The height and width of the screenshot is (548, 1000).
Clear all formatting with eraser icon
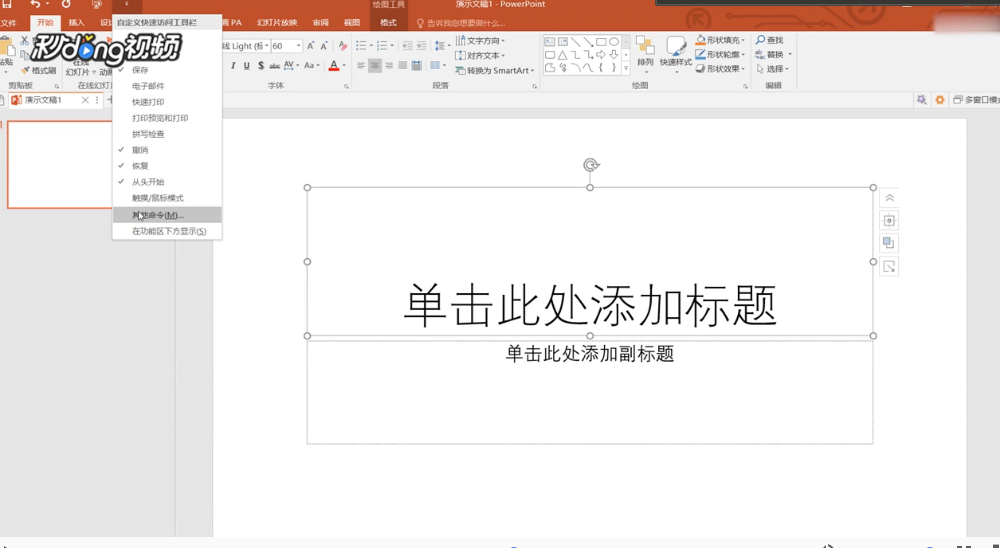pos(342,46)
